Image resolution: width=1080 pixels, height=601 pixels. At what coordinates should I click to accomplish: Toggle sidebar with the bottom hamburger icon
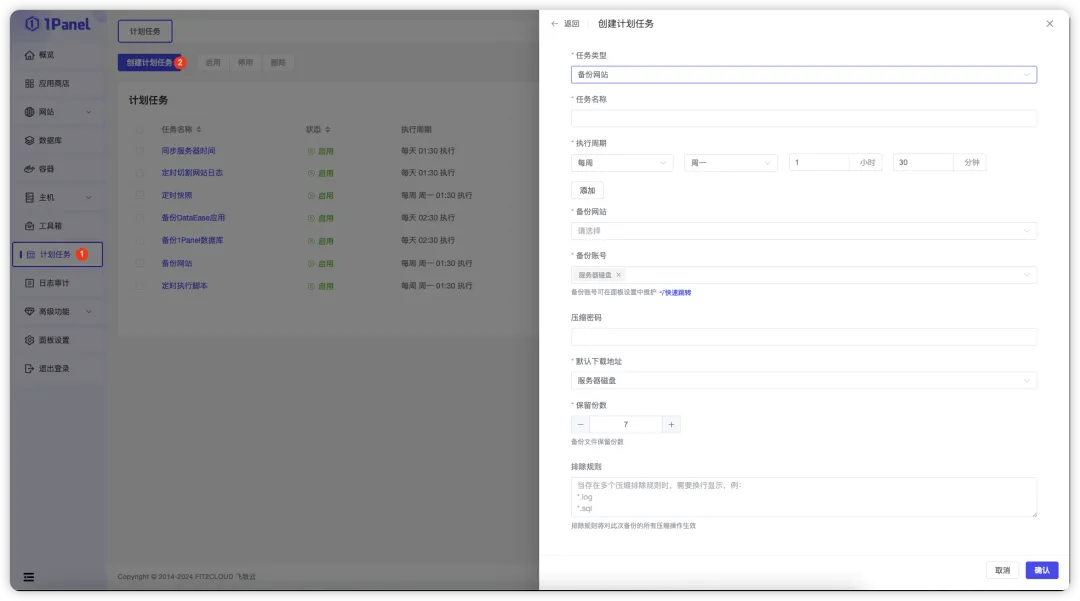pyautogui.click(x=29, y=577)
